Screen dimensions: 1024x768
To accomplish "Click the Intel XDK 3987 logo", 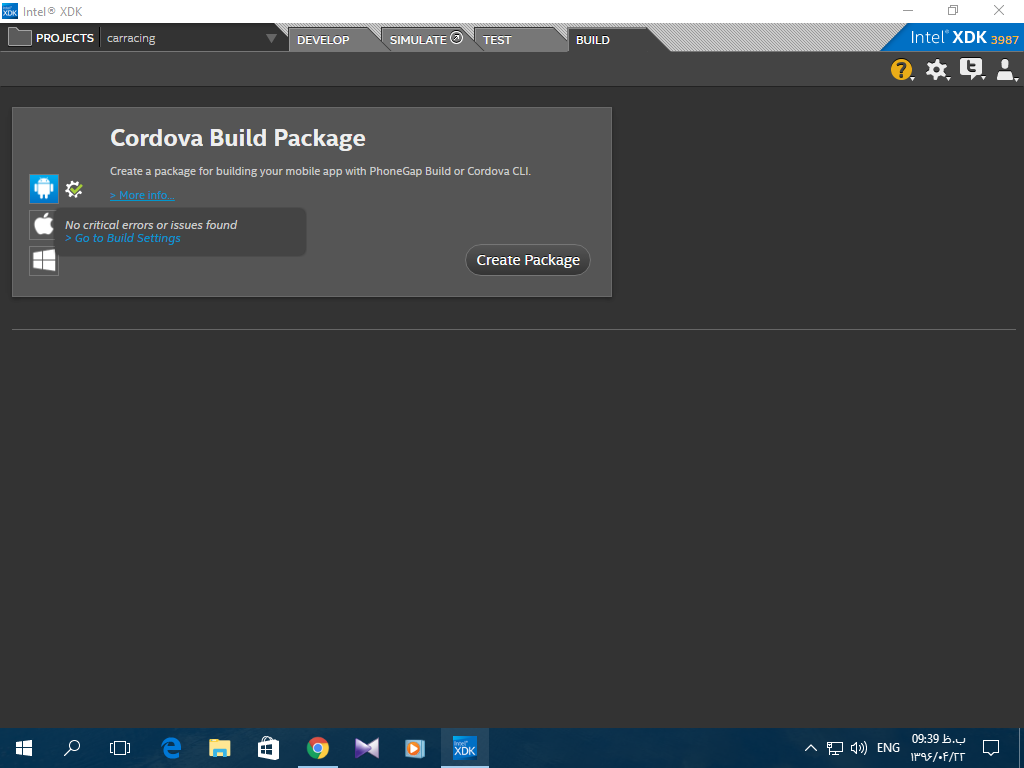I will [964, 38].
